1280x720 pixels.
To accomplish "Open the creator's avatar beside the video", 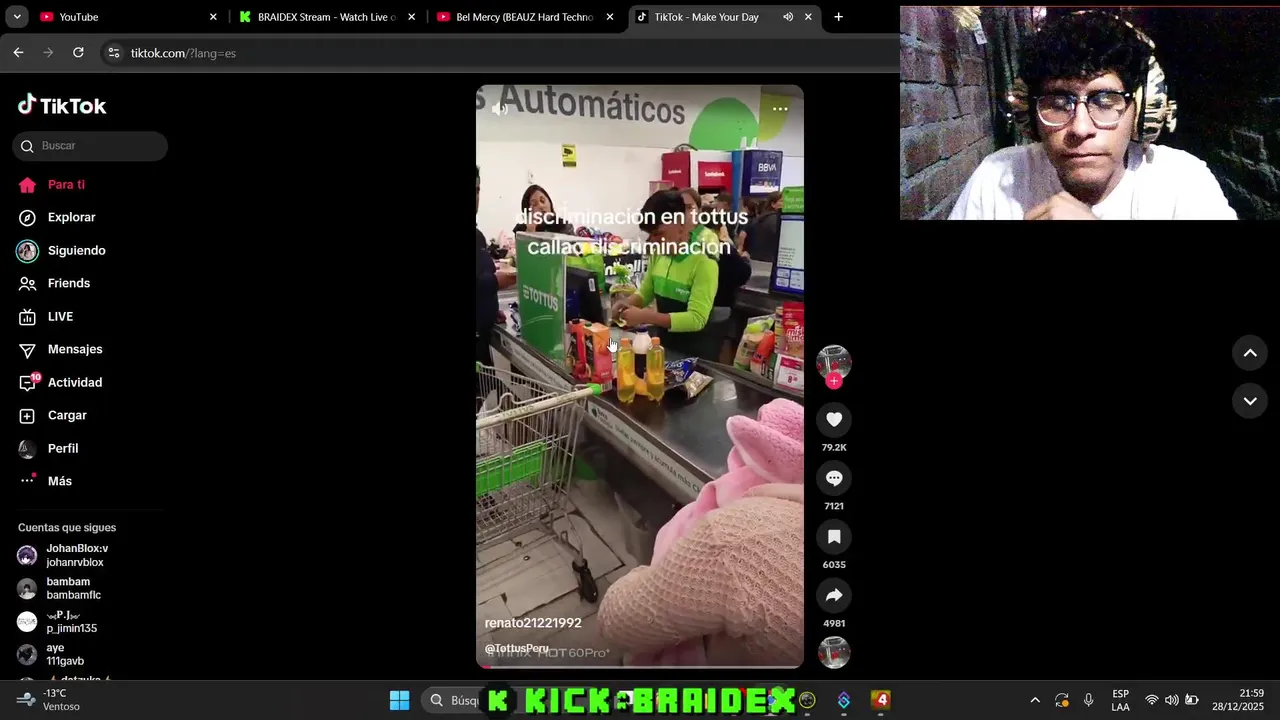I will 834,361.
